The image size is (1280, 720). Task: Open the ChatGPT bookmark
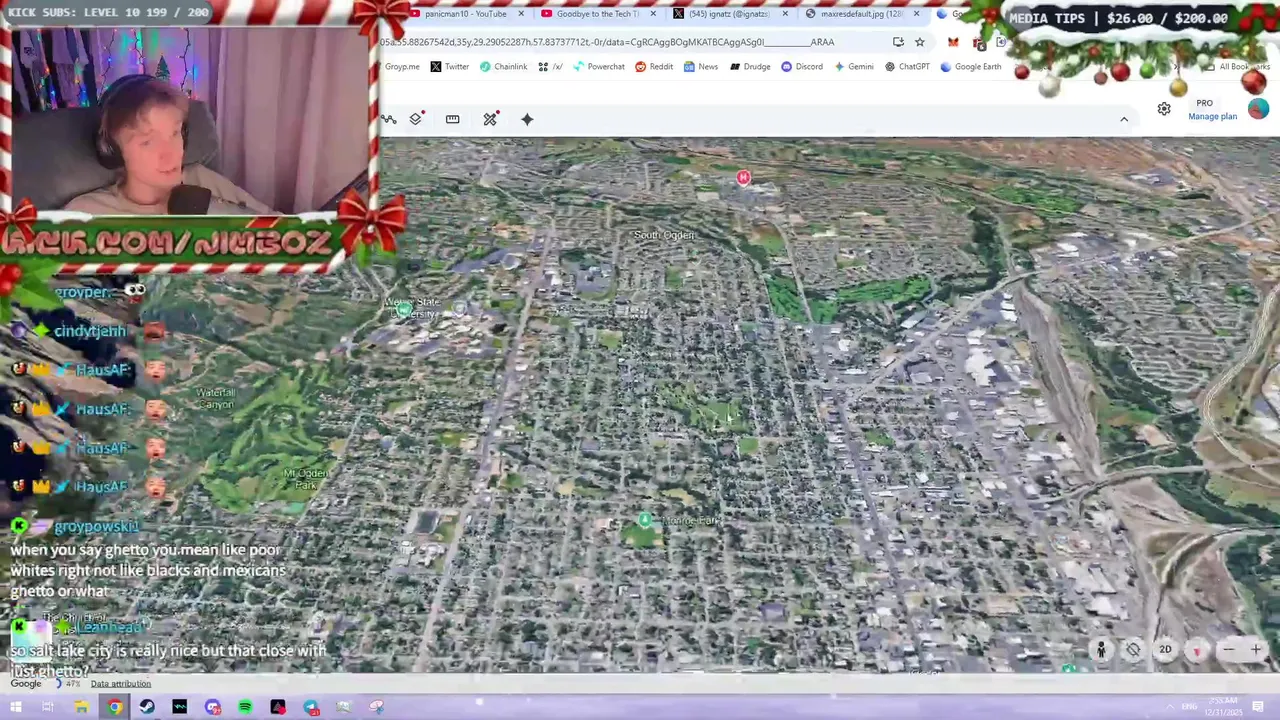(x=906, y=67)
